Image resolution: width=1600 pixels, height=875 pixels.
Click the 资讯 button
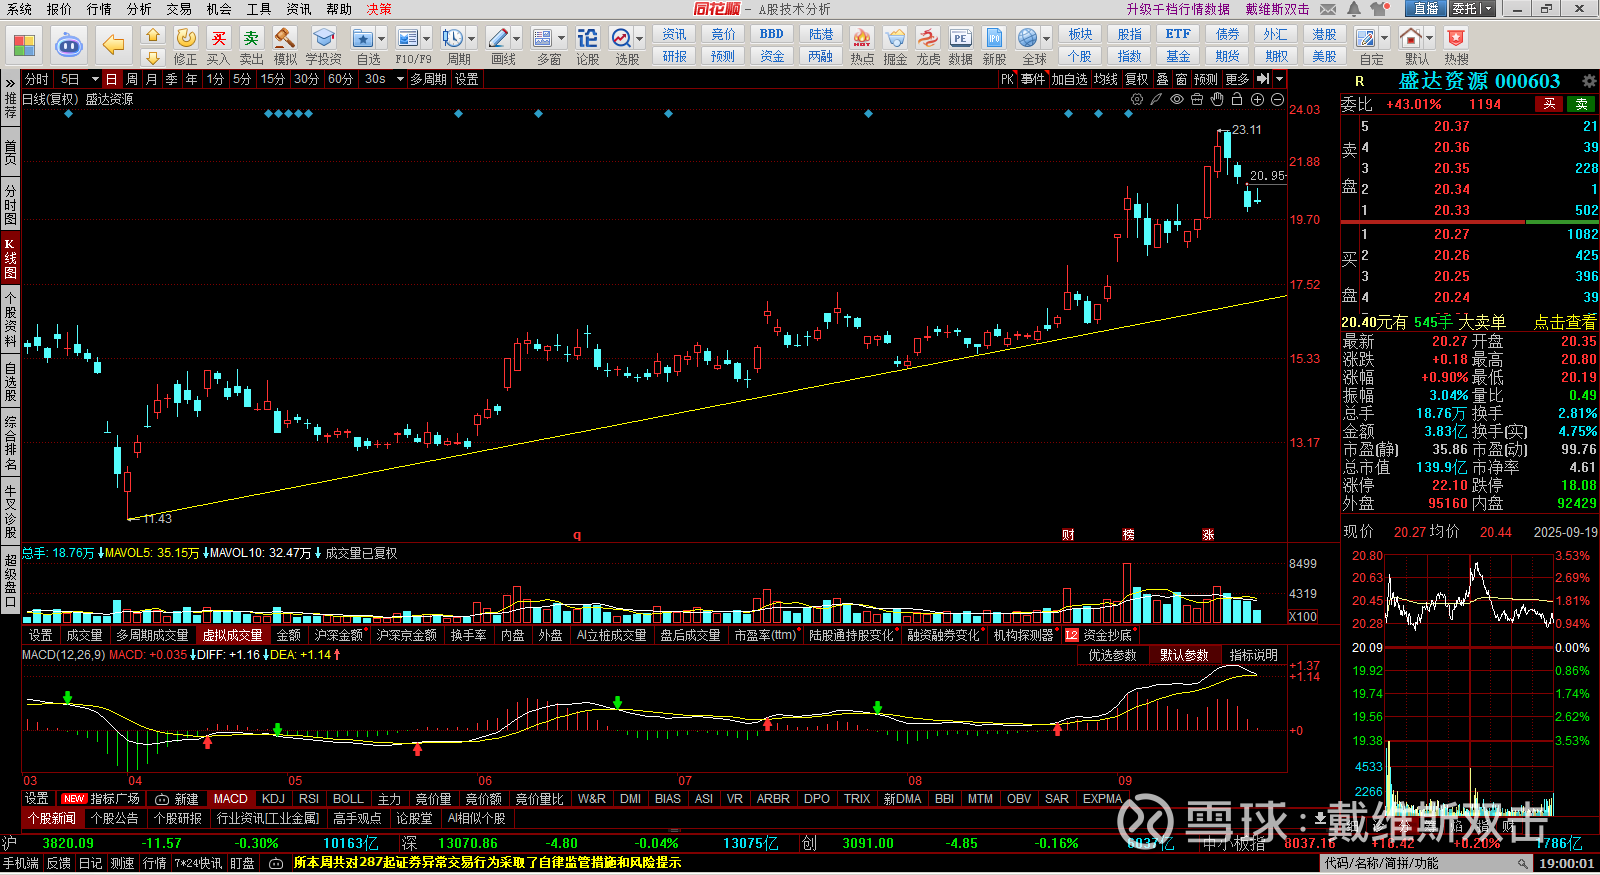pos(674,34)
